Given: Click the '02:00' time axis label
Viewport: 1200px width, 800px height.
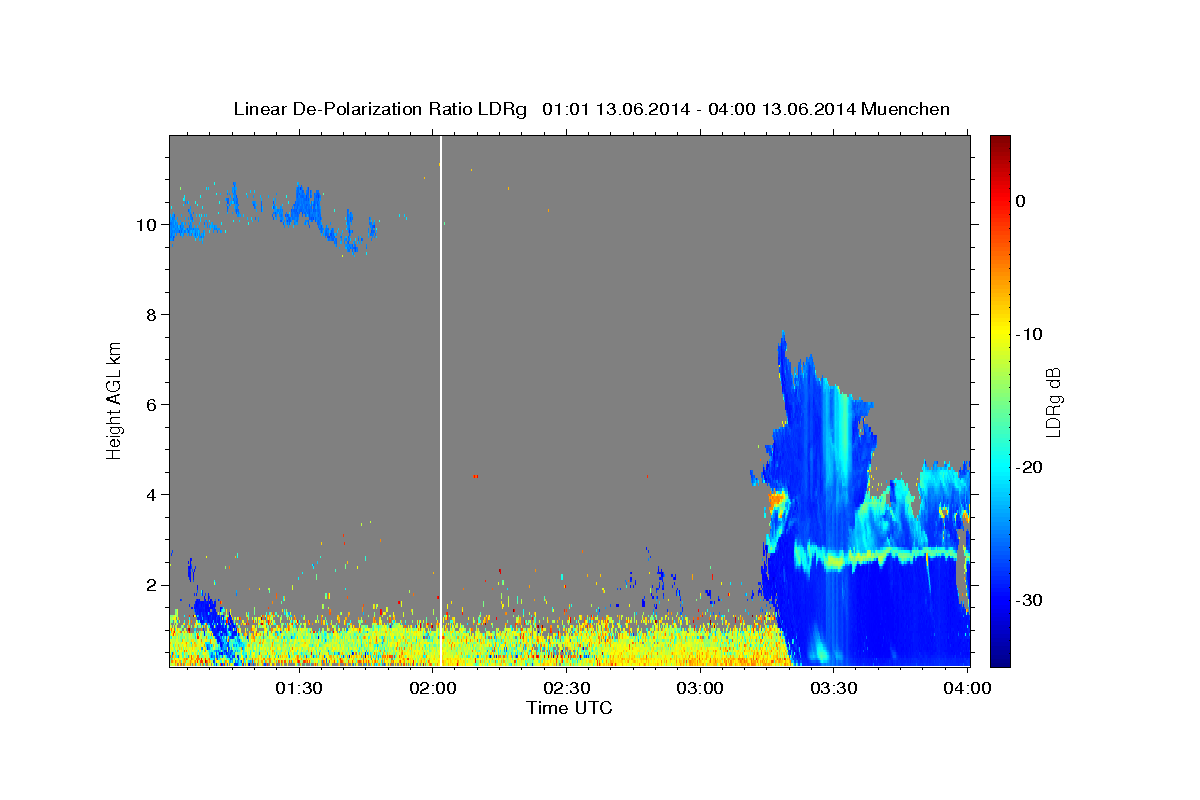Looking at the screenshot, I should [433, 687].
